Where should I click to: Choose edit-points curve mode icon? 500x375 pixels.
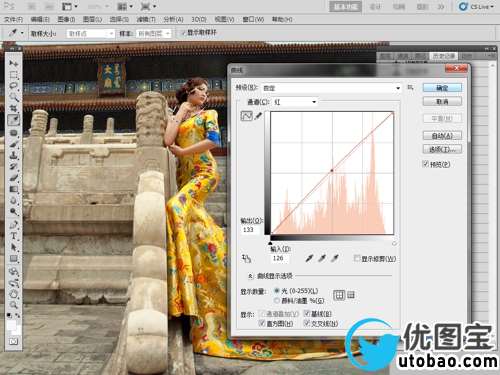coord(247,116)
